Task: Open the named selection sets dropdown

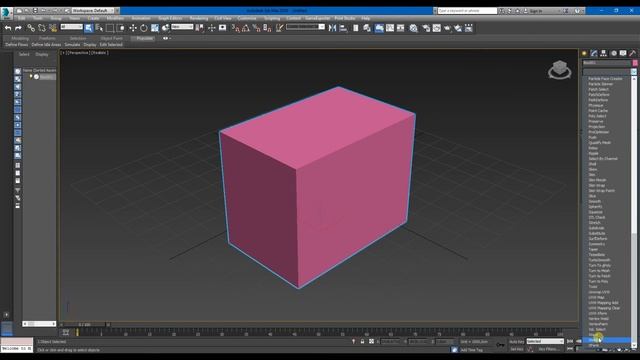Action: [x=305, y=27]
